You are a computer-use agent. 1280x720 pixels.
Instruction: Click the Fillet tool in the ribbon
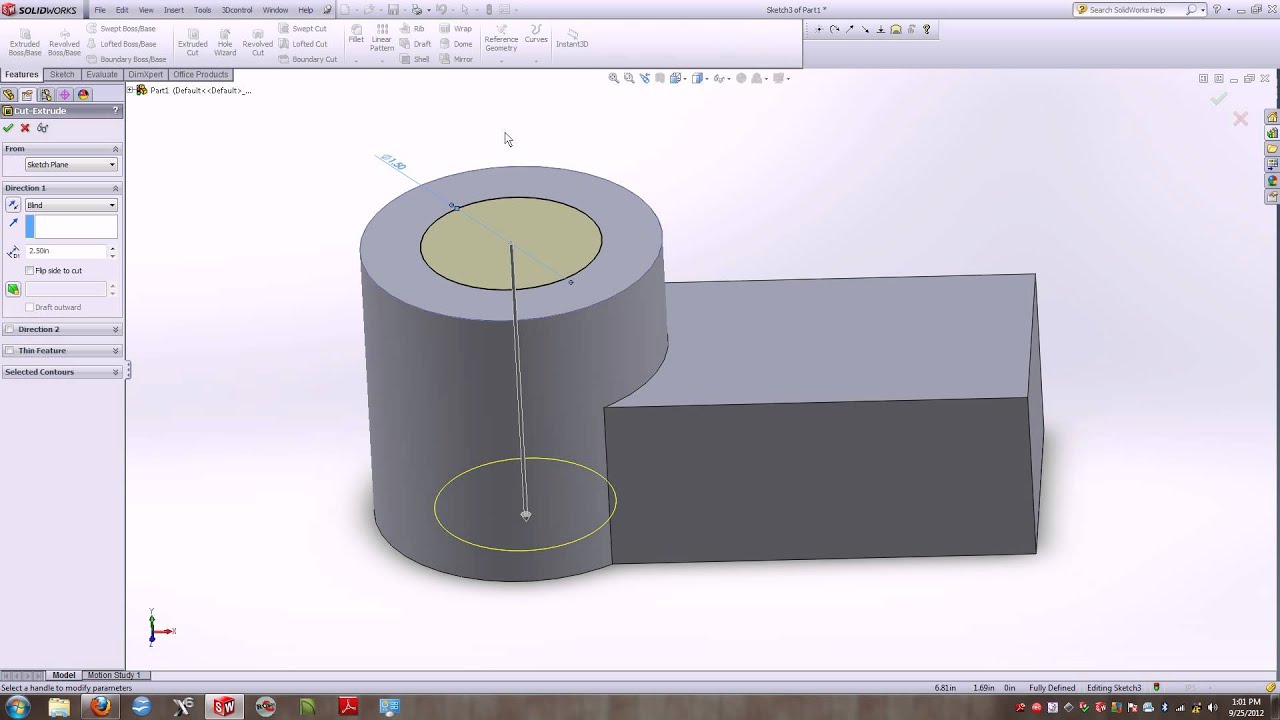click(356, 34)
